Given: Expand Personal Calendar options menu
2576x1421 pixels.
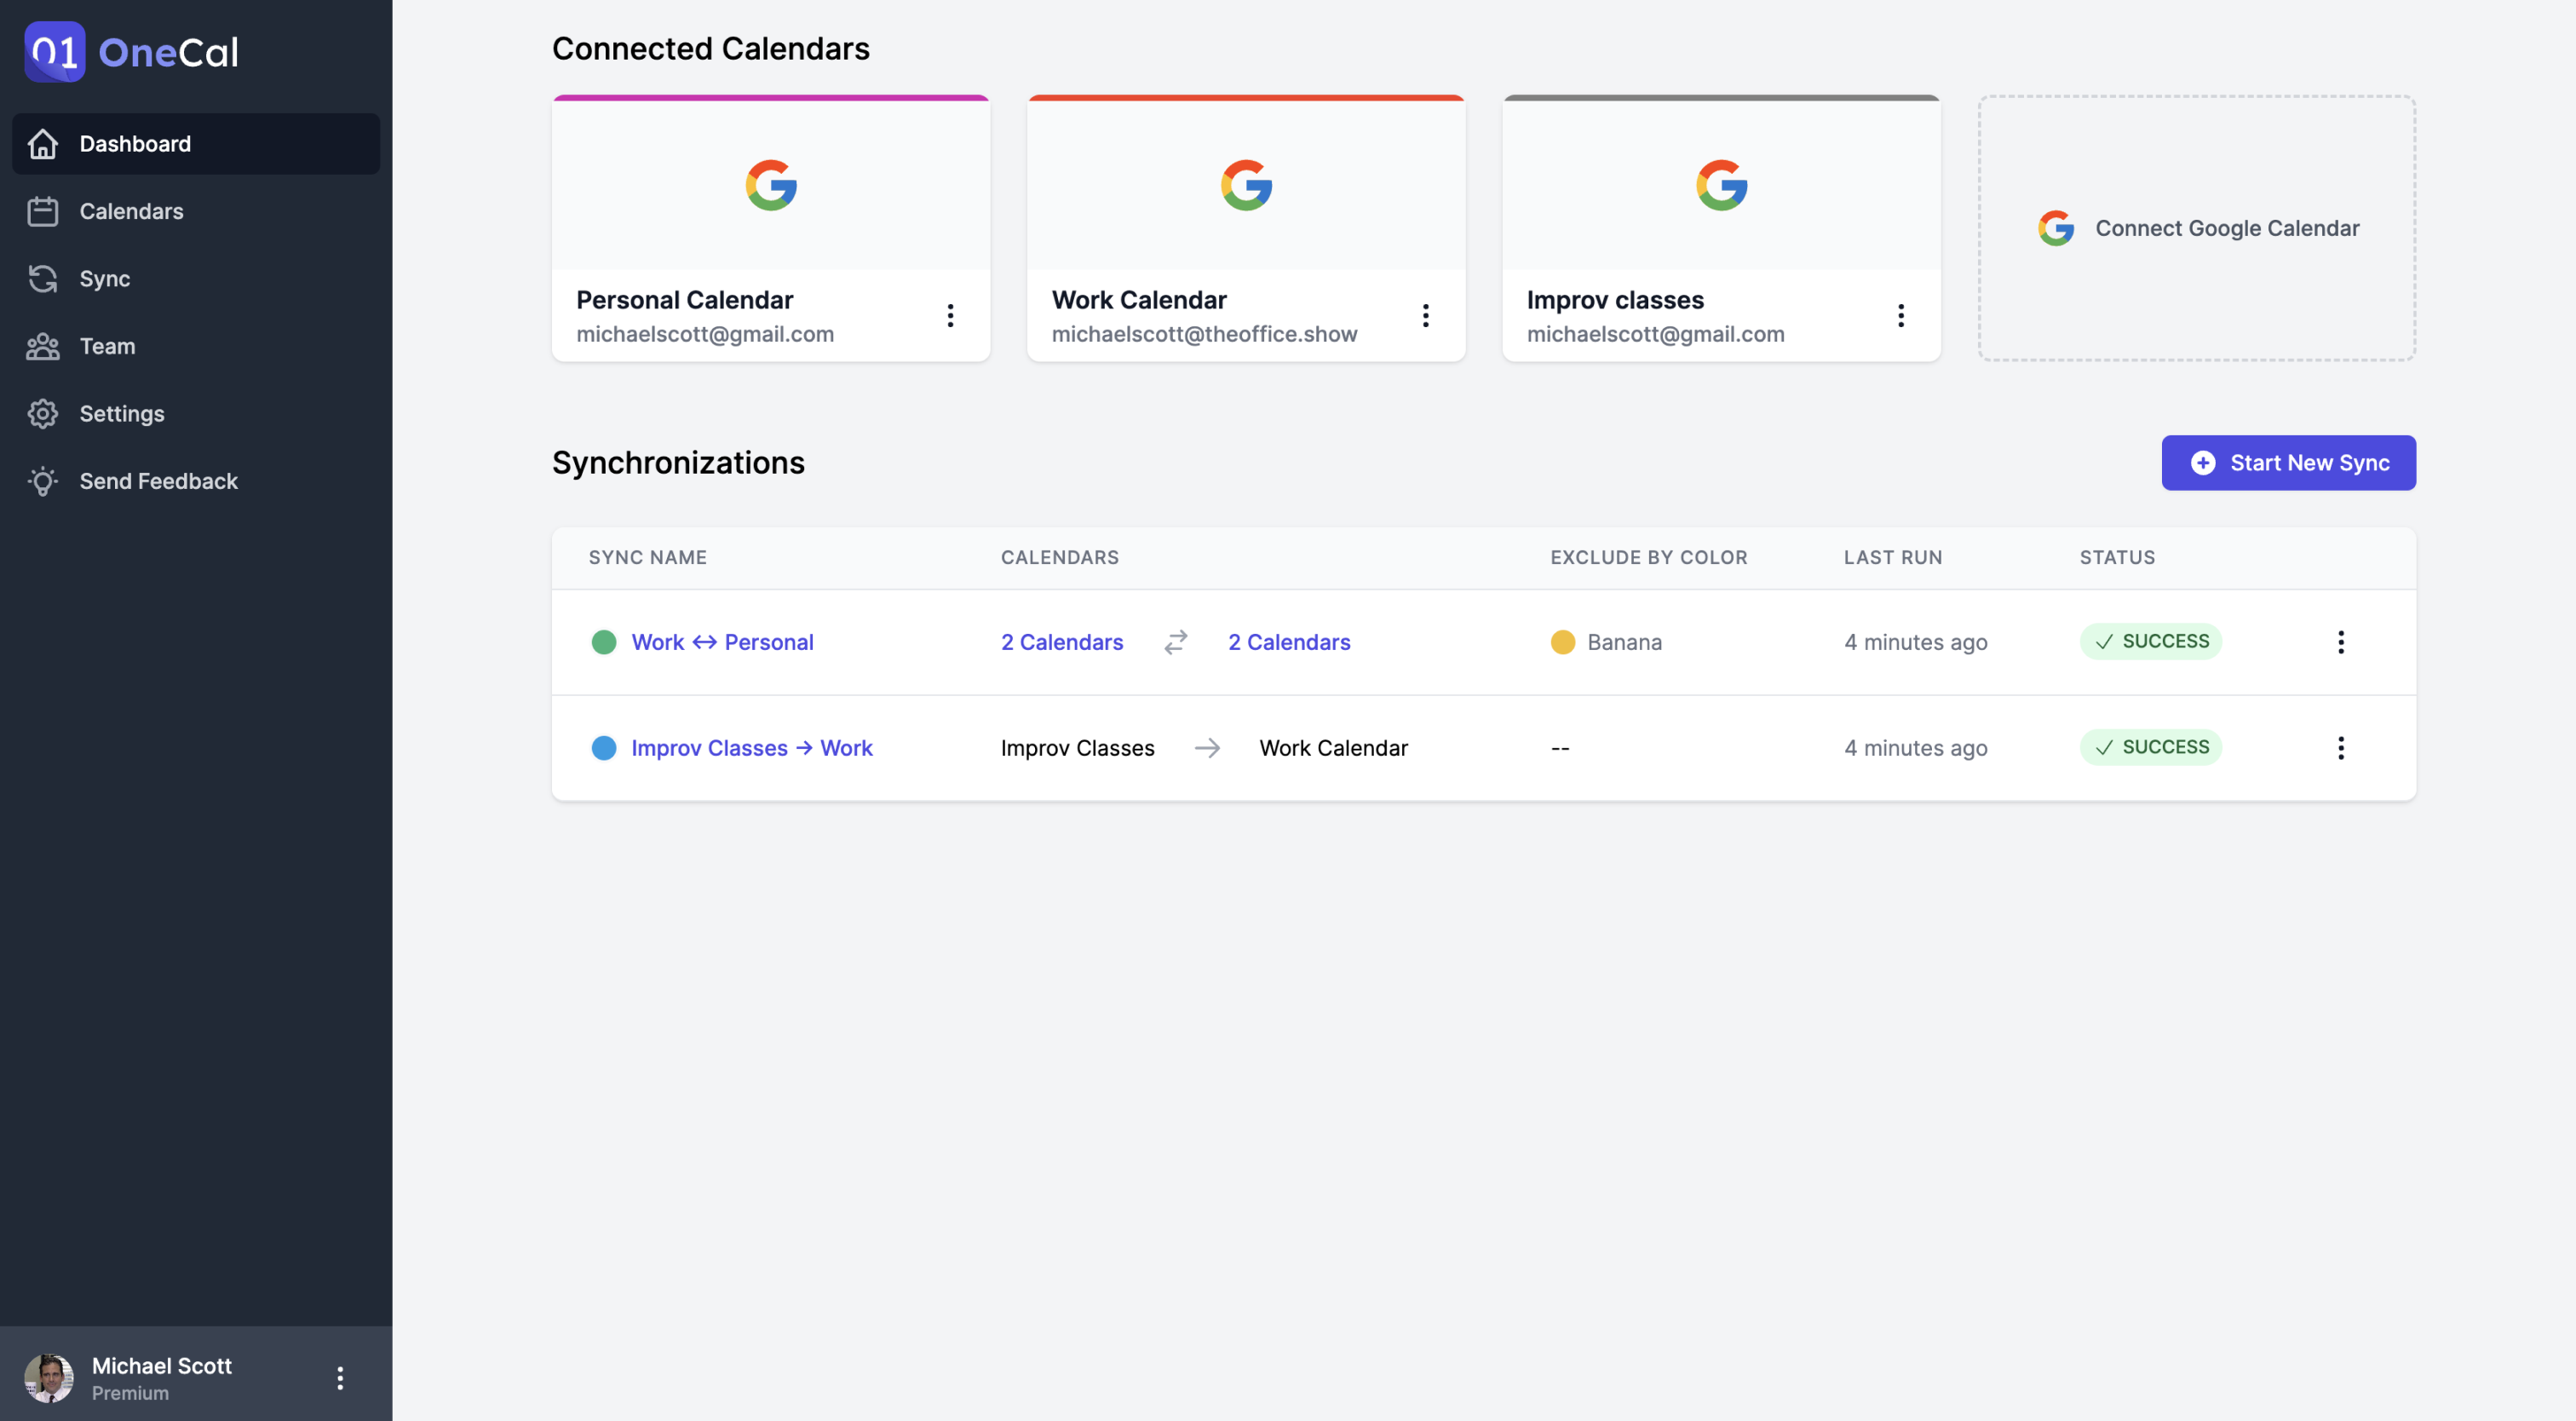Looking at the screenshot, I should pyautogui.click(x=950, y=315).
